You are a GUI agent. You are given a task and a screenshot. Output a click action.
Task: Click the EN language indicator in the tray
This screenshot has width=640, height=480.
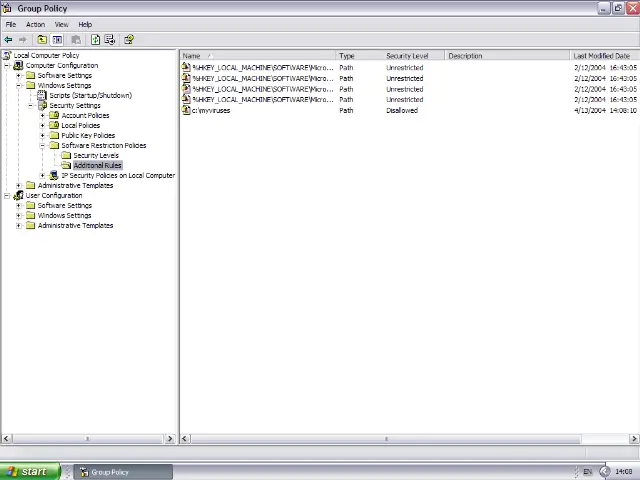[587, 472]
